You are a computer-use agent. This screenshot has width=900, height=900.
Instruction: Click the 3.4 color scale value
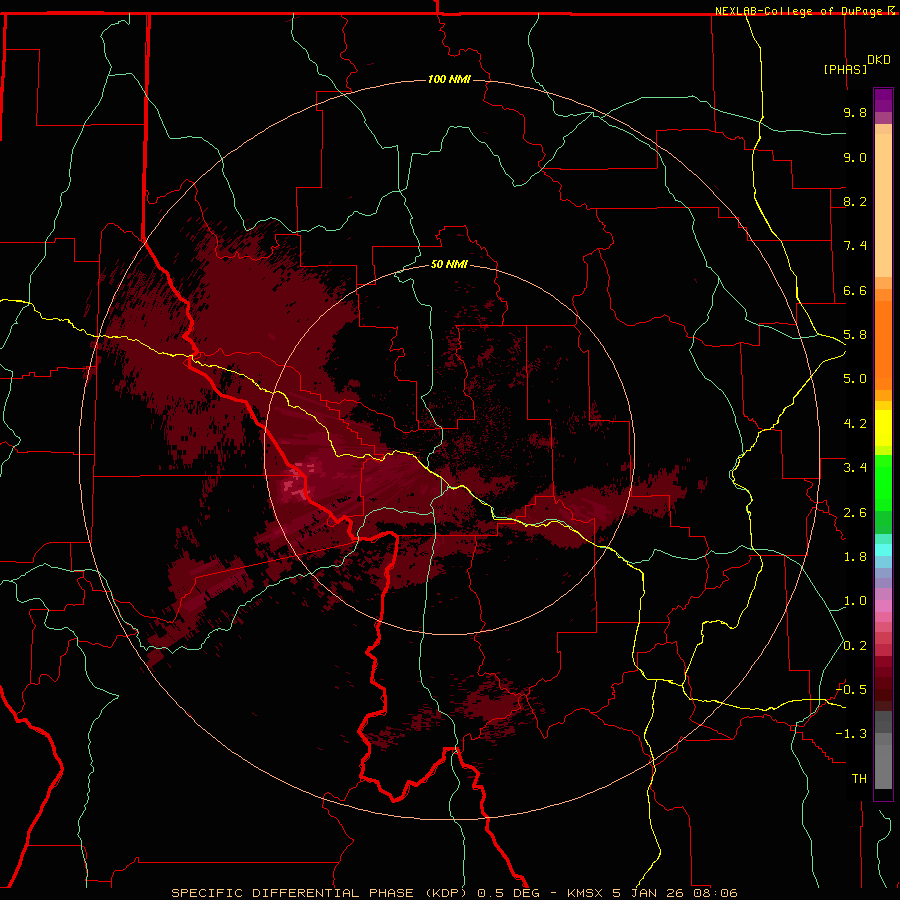pyautogui.click(x=855, y=468)
